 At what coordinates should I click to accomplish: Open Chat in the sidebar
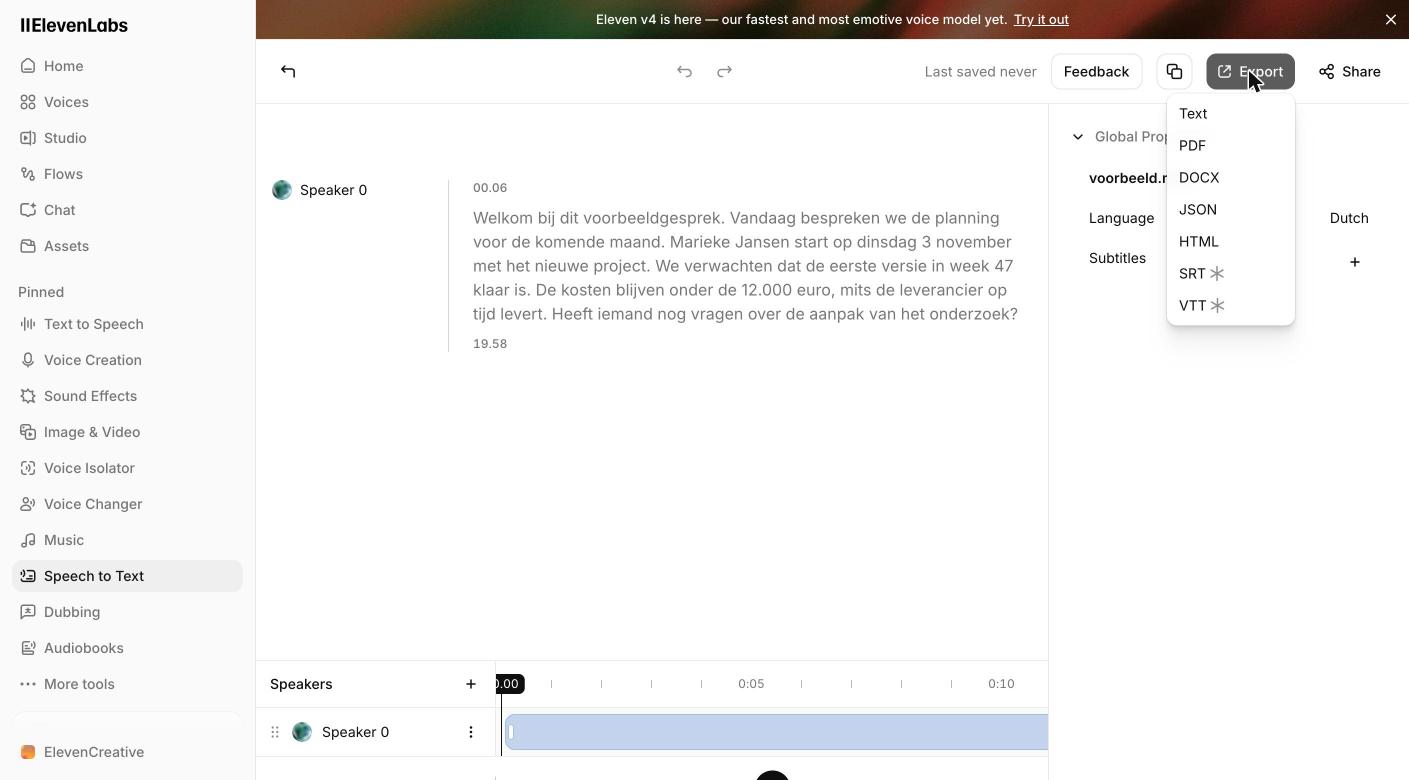(127, 210)
